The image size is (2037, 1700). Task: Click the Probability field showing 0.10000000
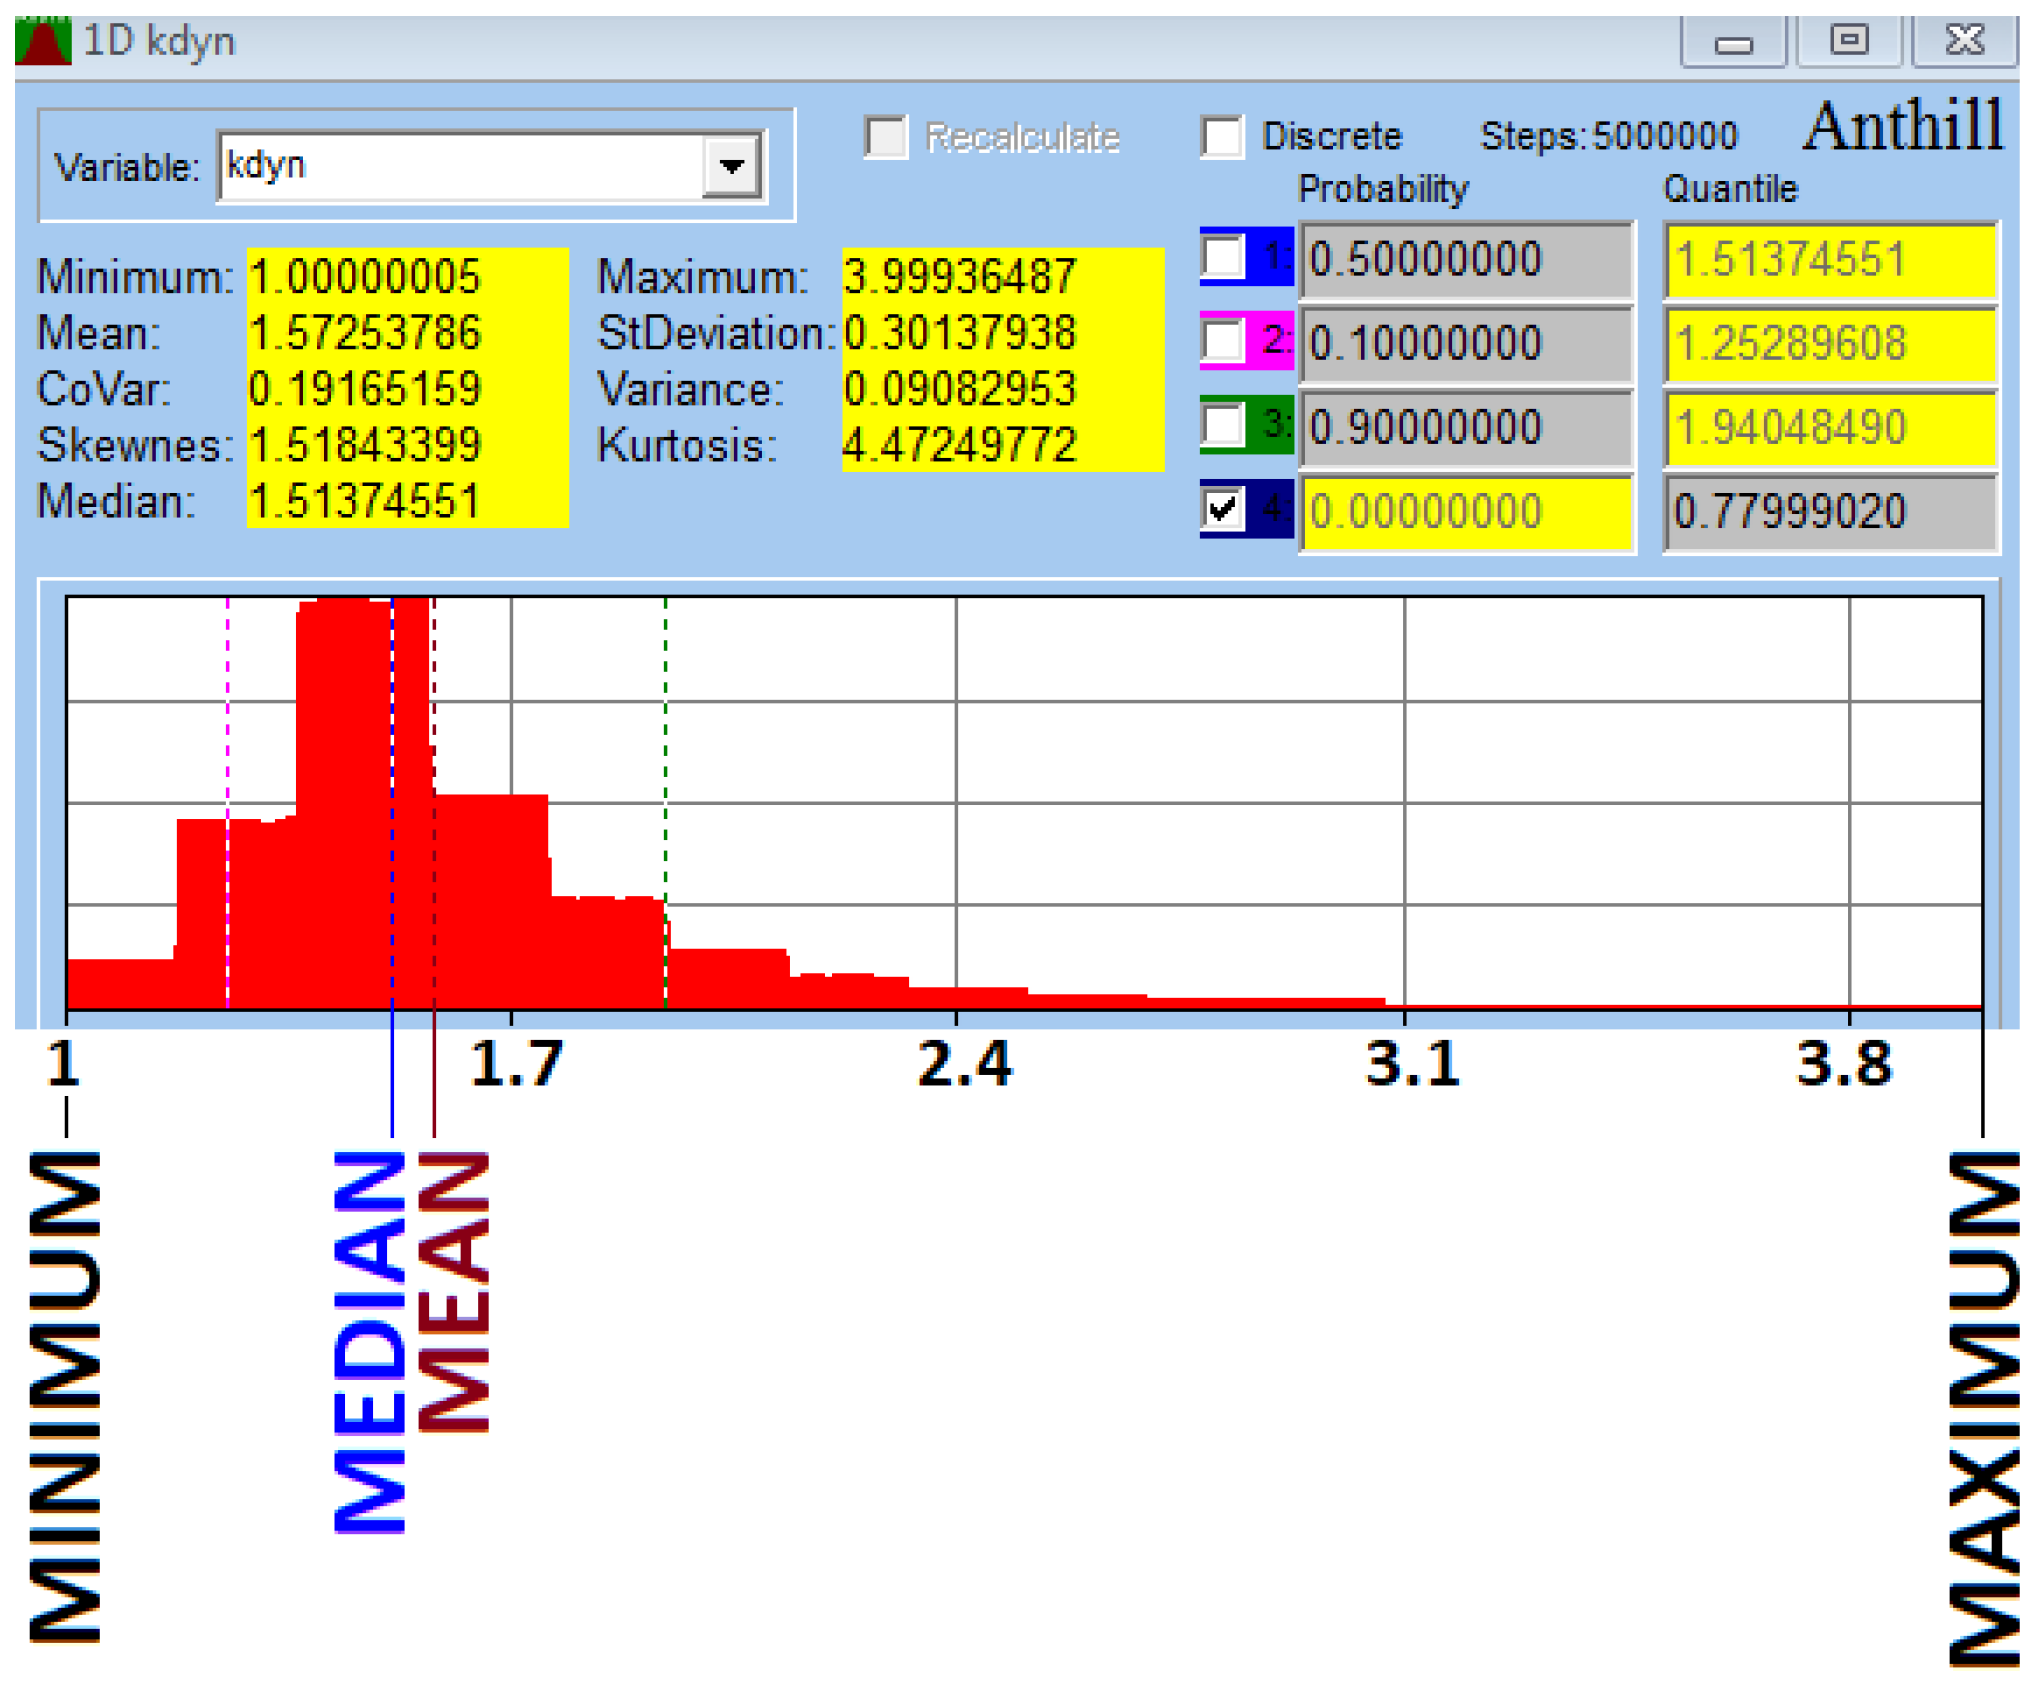(x=1465, y=344)
